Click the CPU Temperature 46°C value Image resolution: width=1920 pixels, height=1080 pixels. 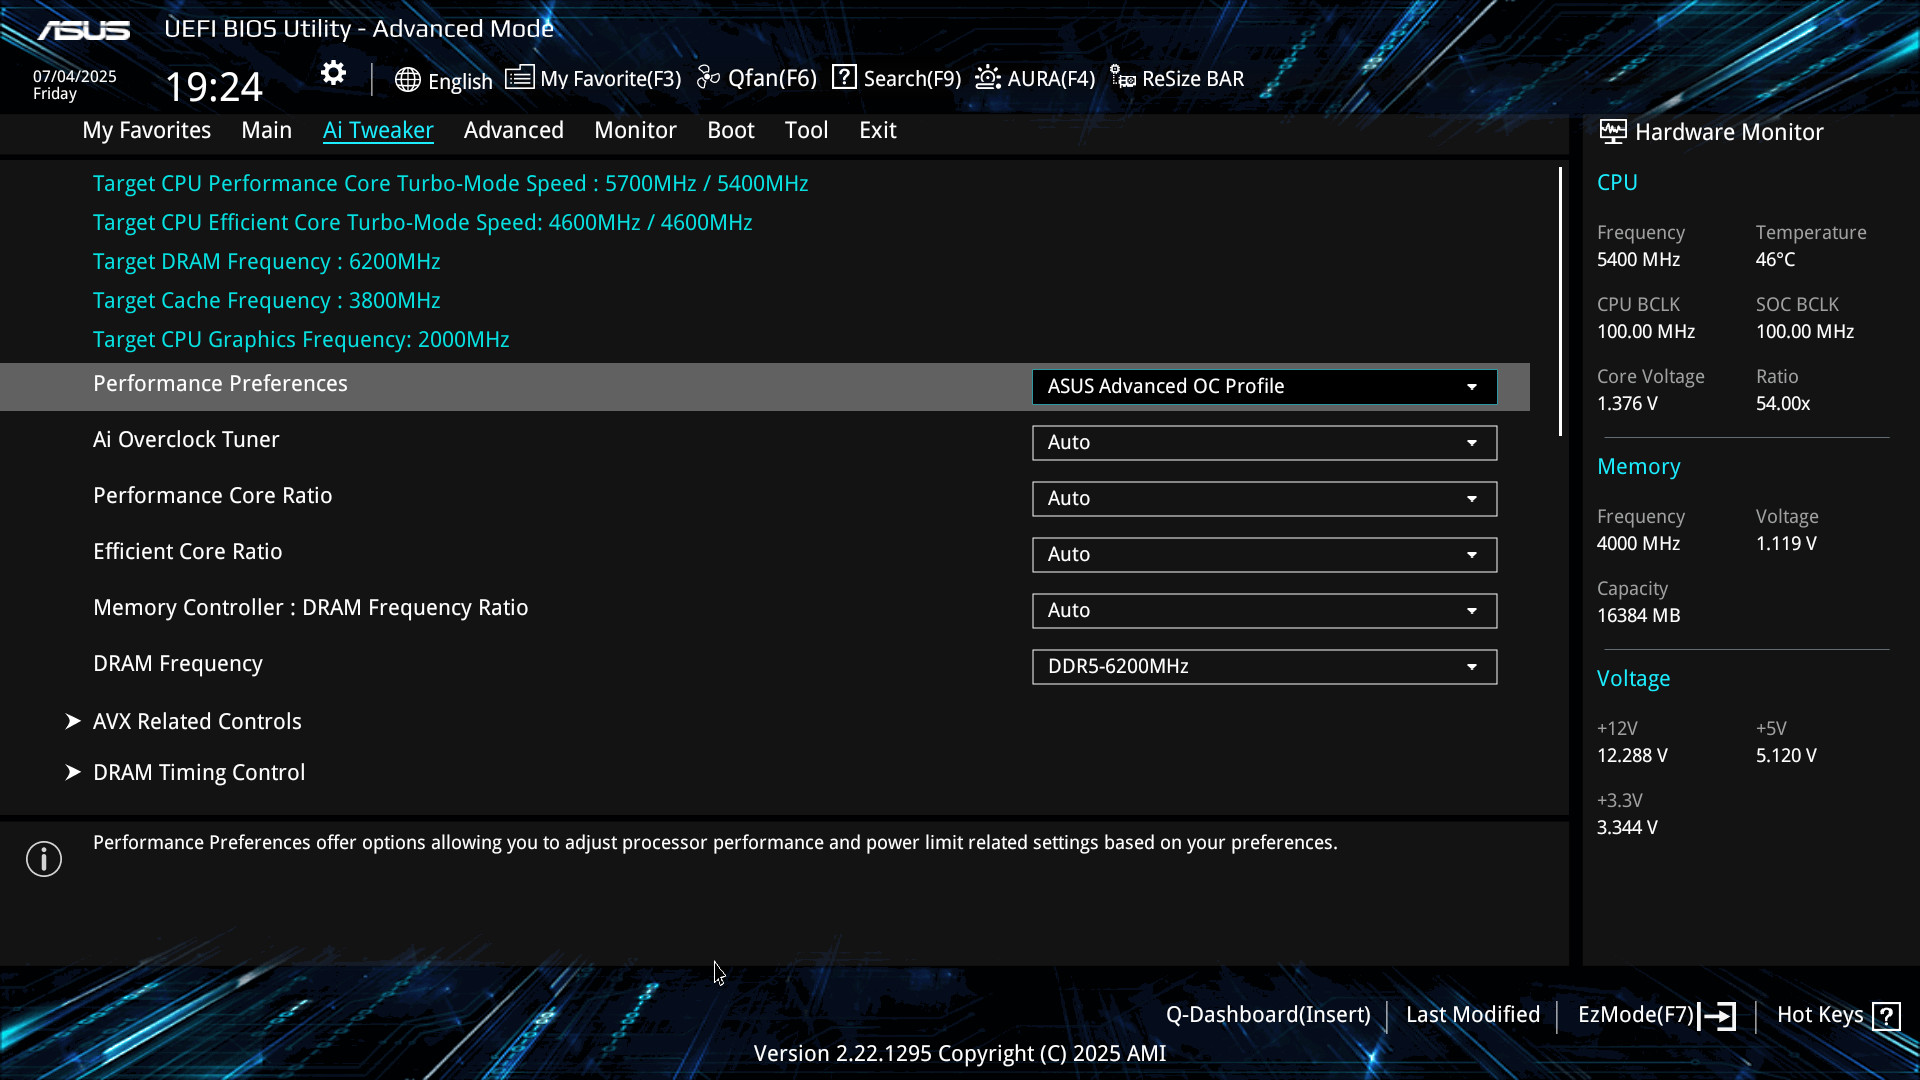1775,260
